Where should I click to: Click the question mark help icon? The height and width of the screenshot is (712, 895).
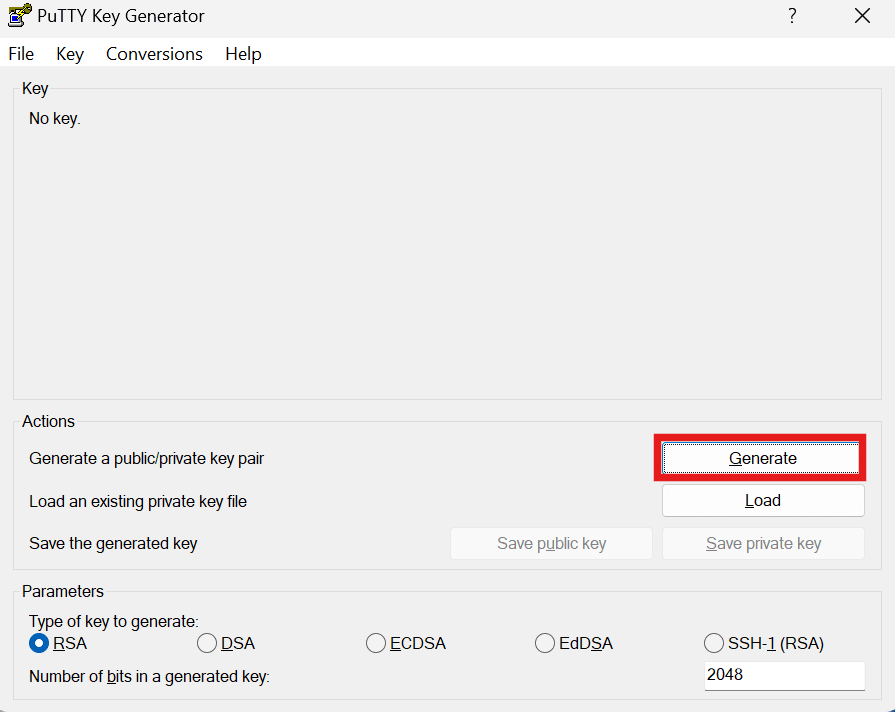point(792,16)
